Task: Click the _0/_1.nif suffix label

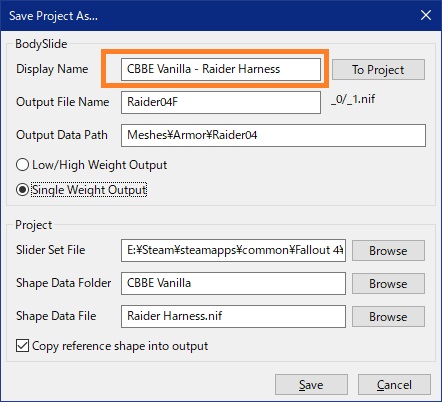Action: coord(353,99)
